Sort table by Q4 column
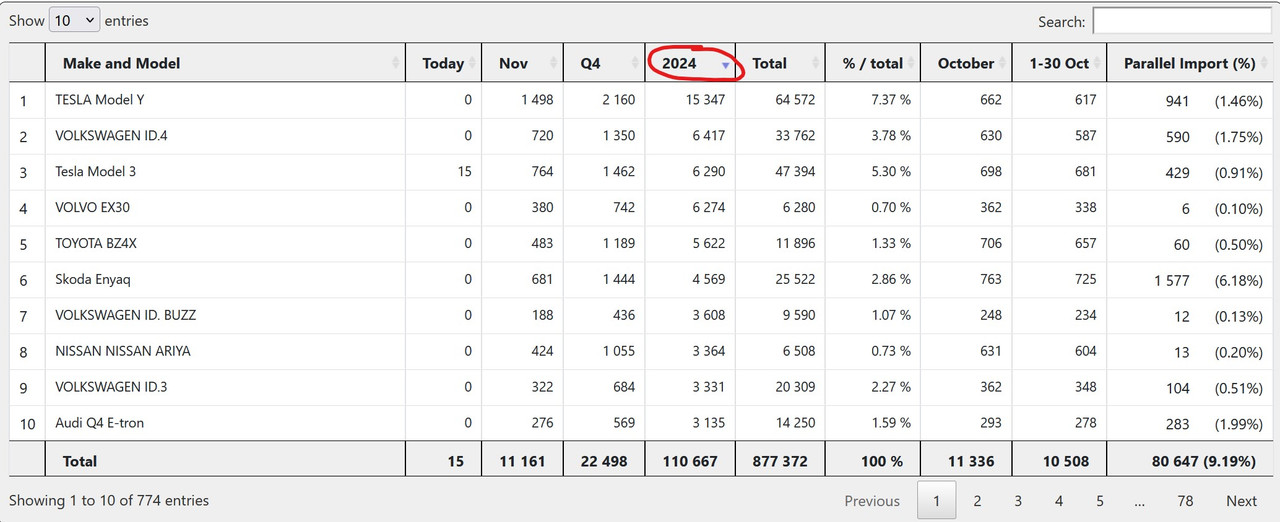Screen dimensions: 1280x522 604,63
